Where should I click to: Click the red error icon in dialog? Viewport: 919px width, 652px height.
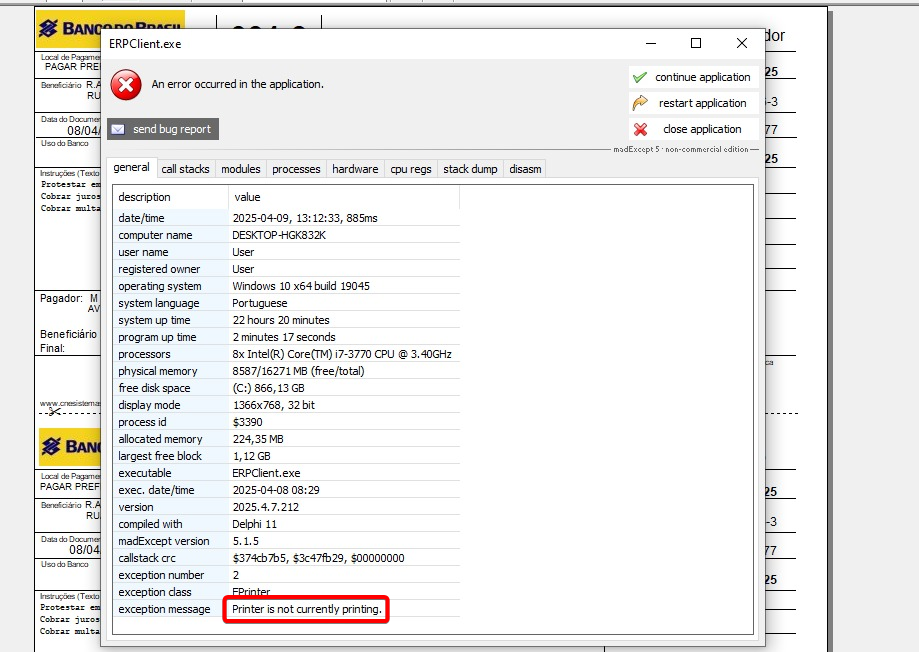point(126,85)
